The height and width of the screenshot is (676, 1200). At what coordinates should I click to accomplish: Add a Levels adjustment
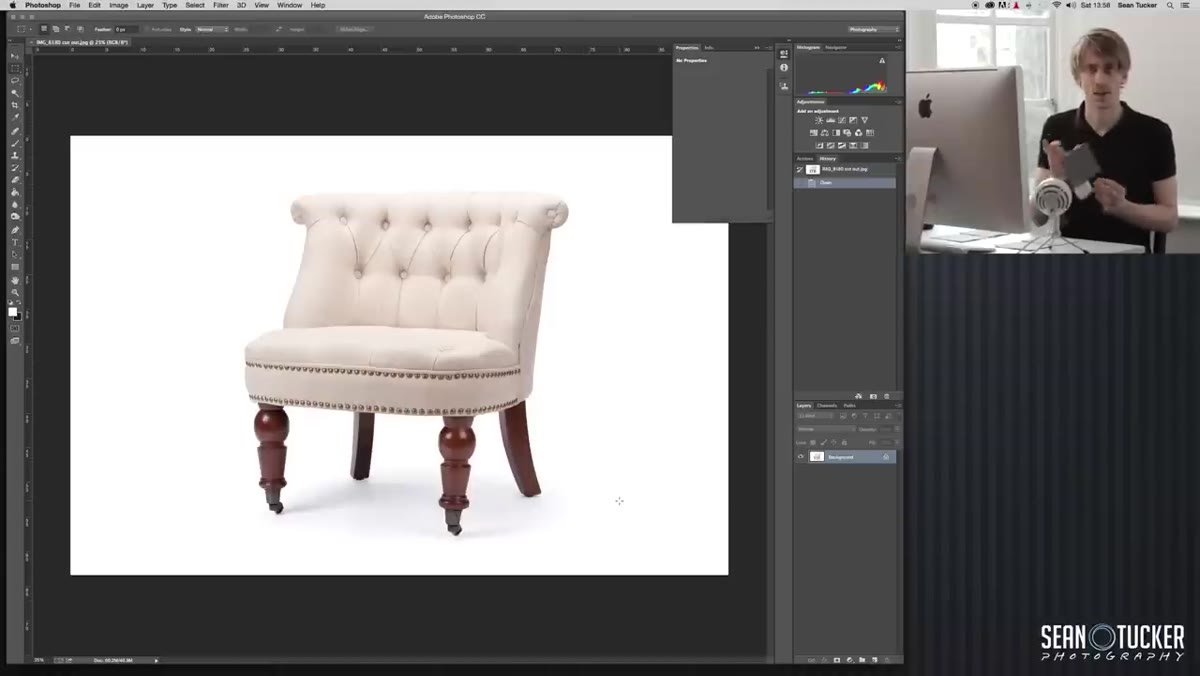coord(831,120)
